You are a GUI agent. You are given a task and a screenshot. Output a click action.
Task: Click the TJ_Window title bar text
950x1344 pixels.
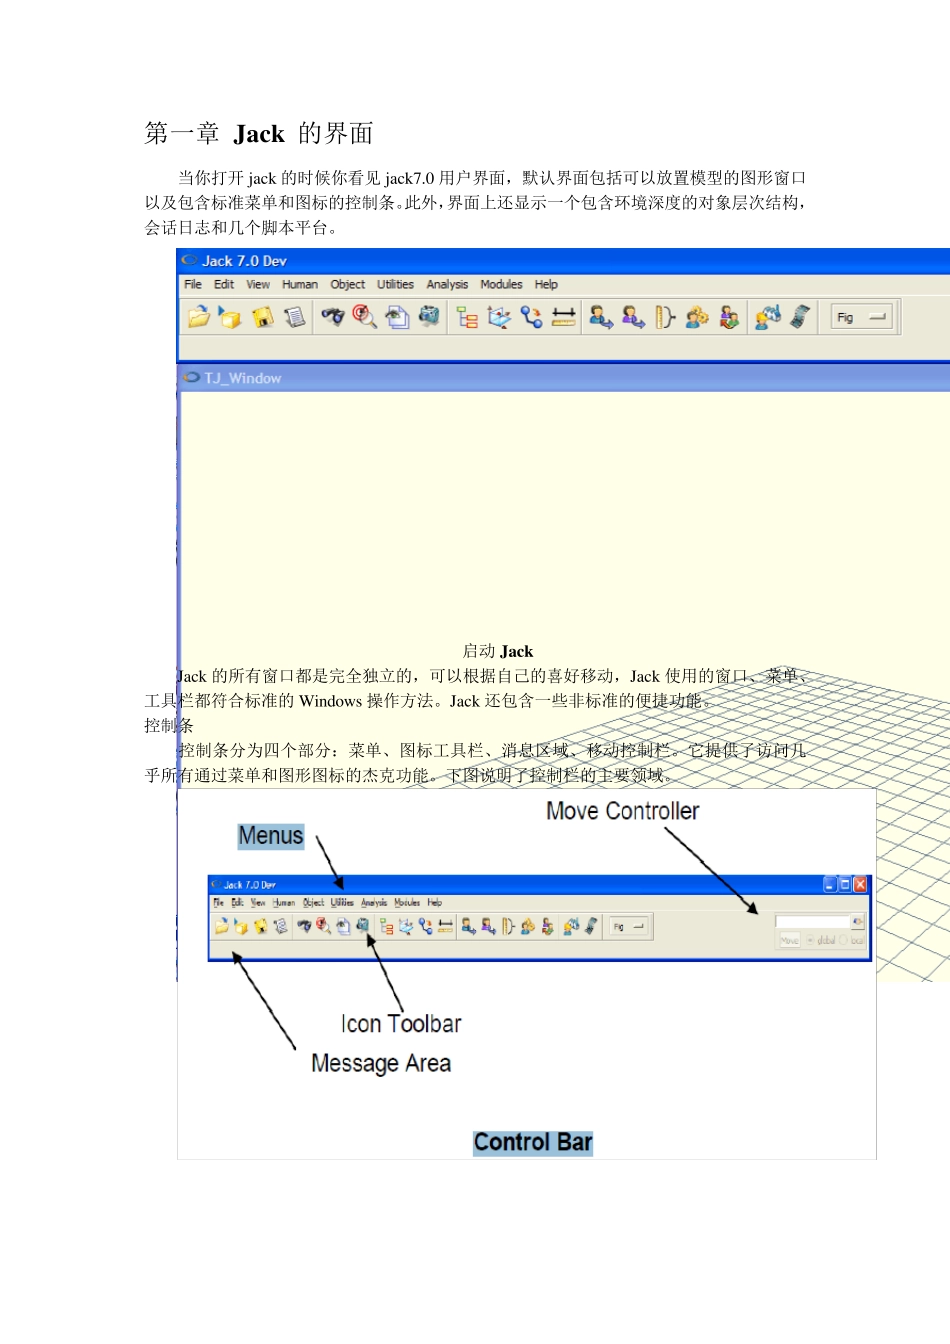pyautogui.click(x=243, y=378)
